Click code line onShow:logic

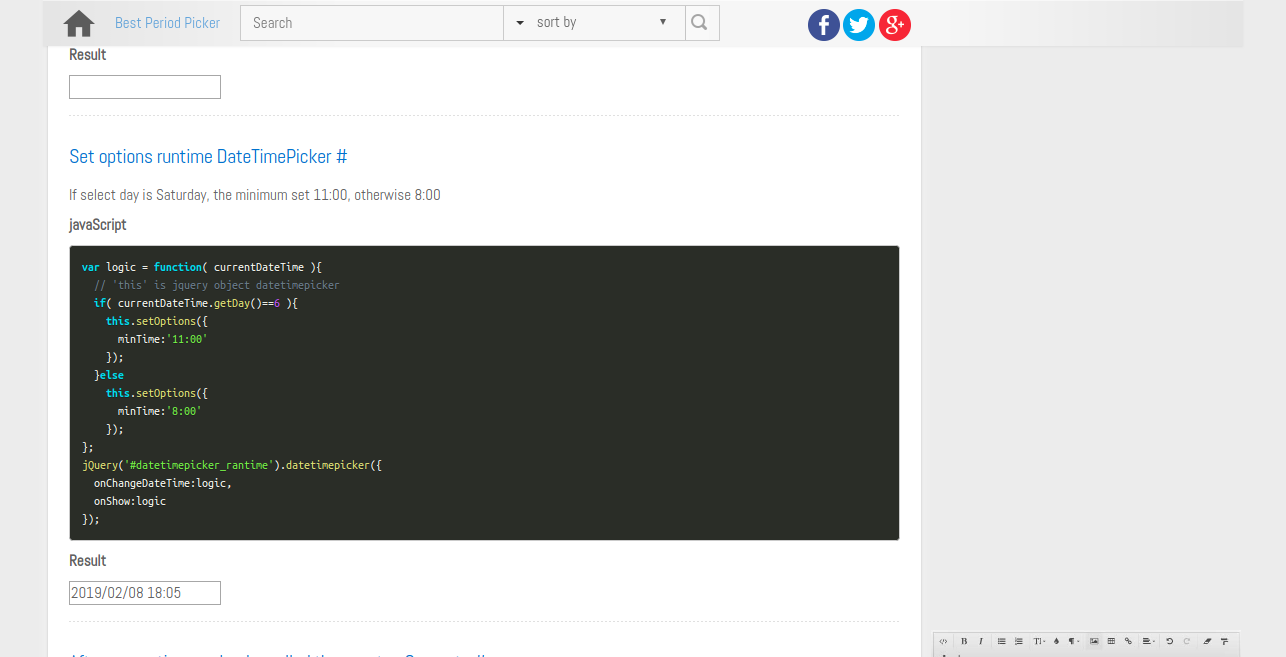[130, 501]
